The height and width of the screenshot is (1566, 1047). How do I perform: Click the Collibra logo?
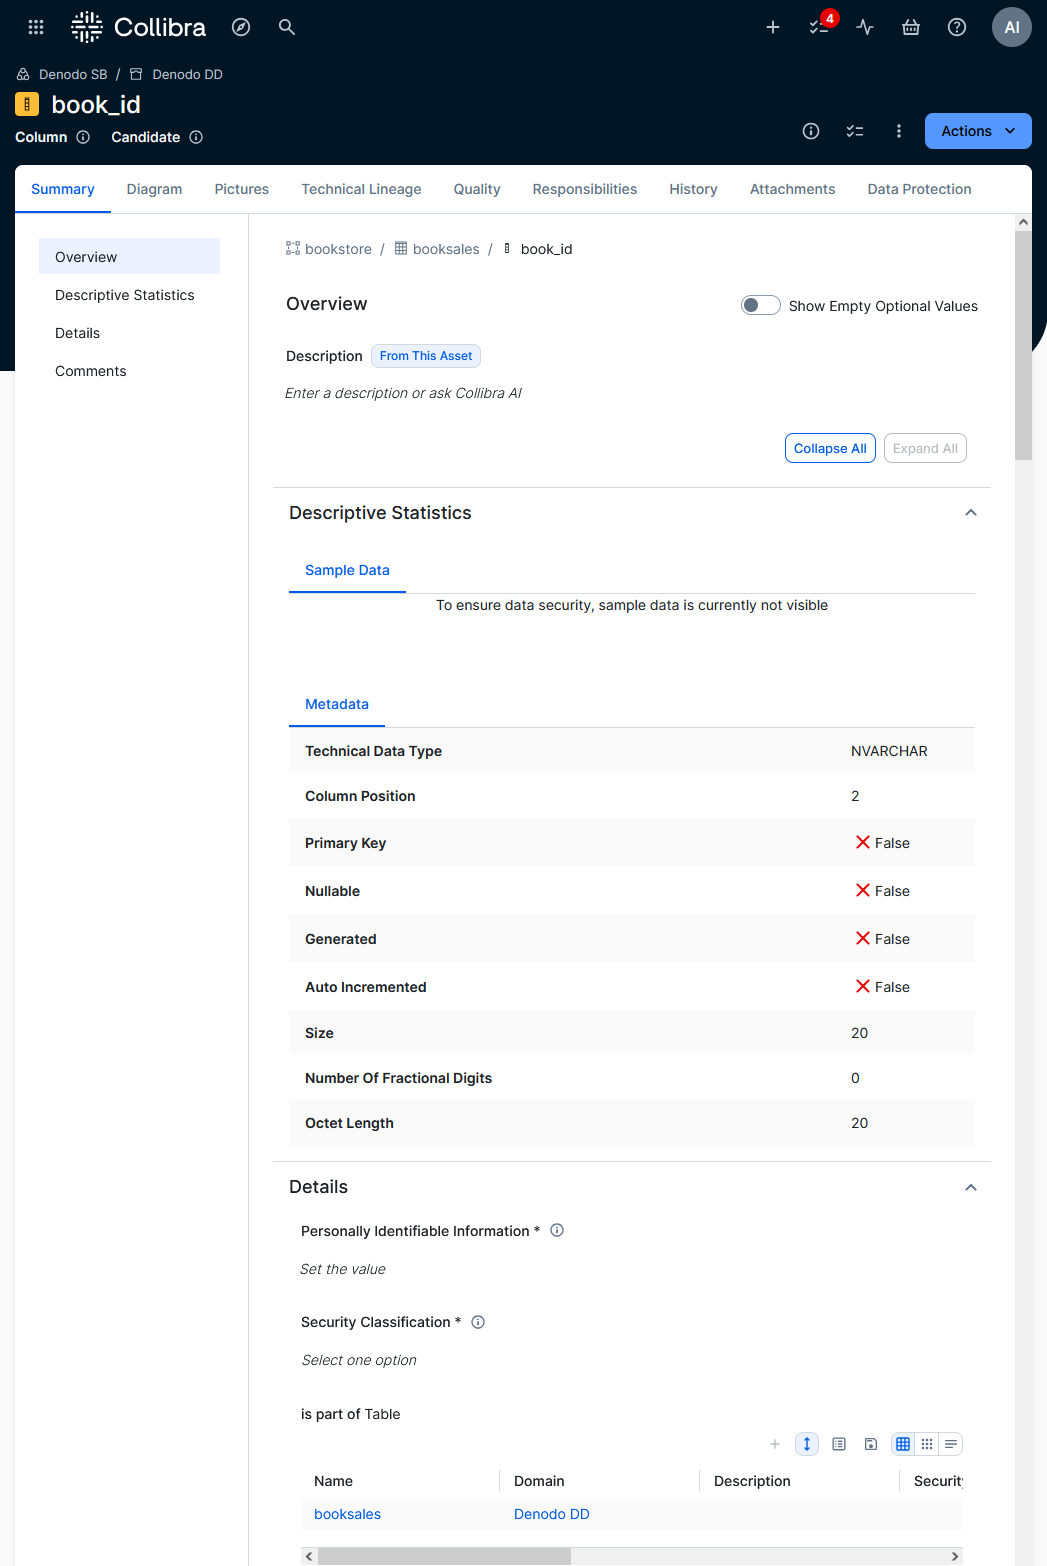point(139,27)
